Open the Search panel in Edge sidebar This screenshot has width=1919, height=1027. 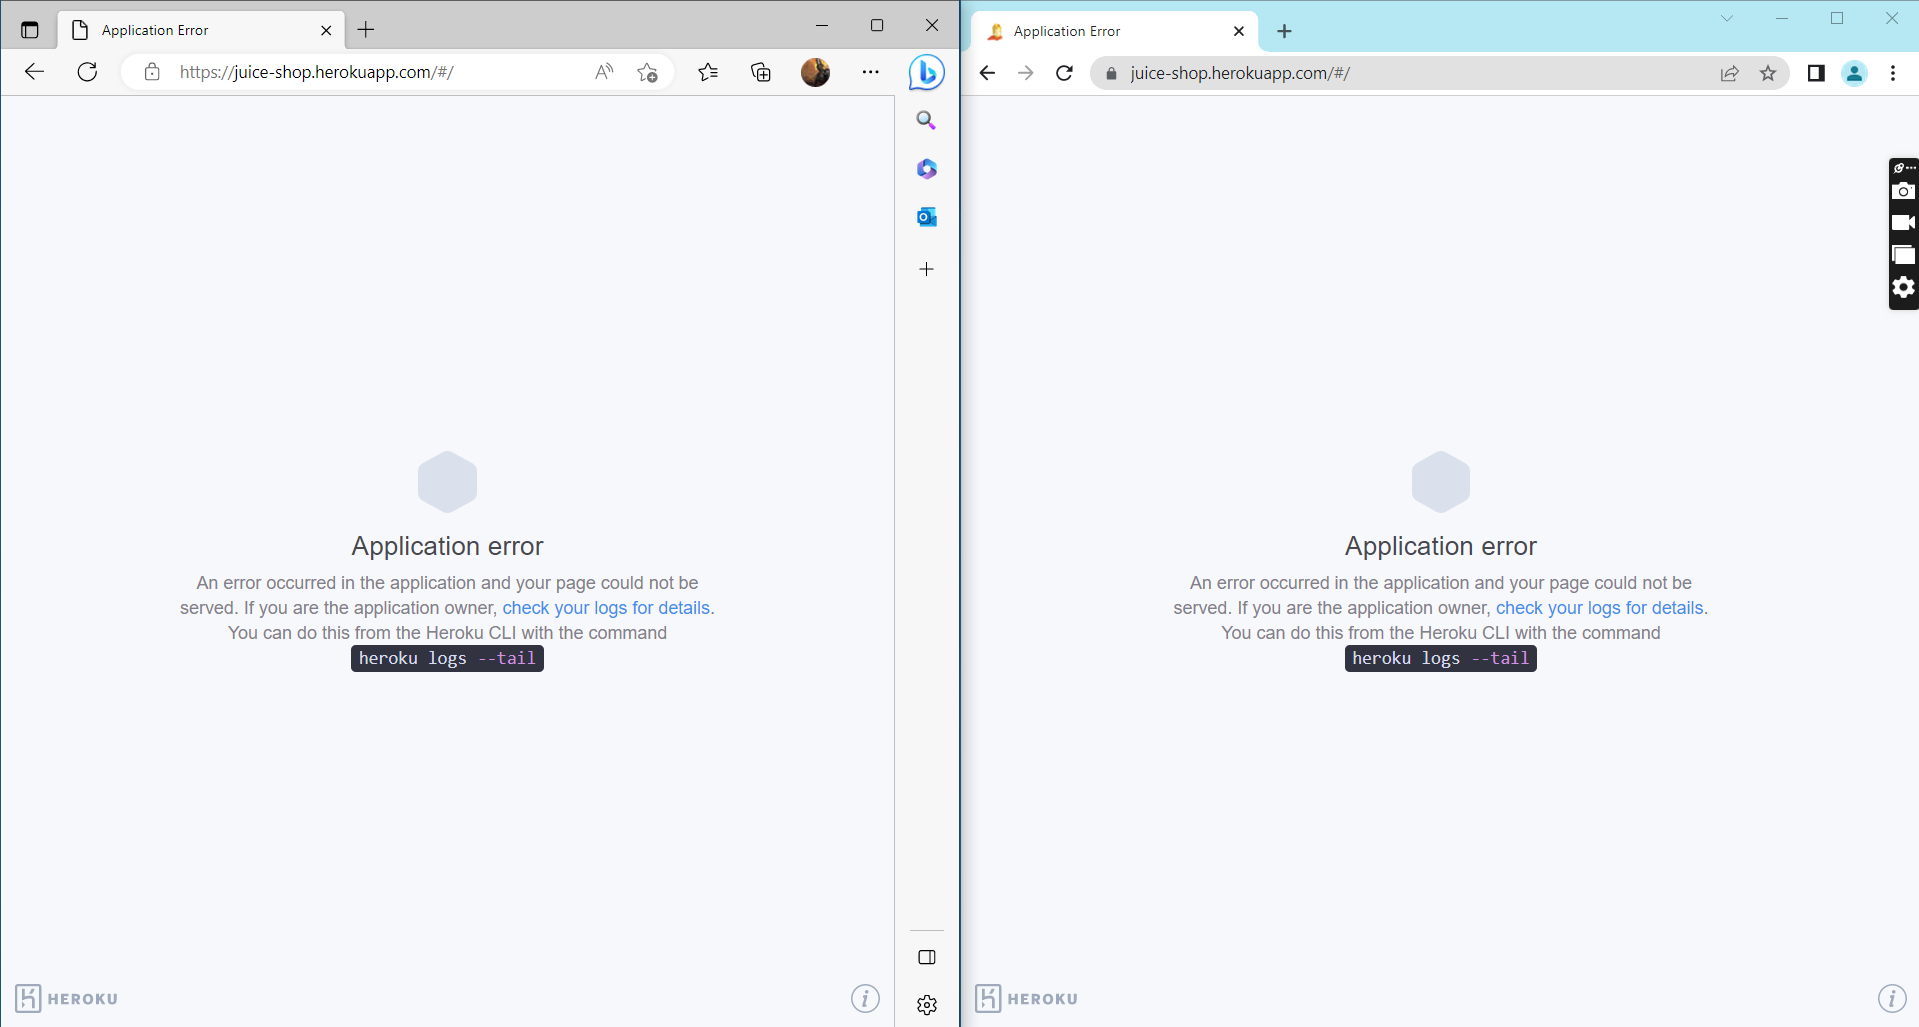coord(925,120)
